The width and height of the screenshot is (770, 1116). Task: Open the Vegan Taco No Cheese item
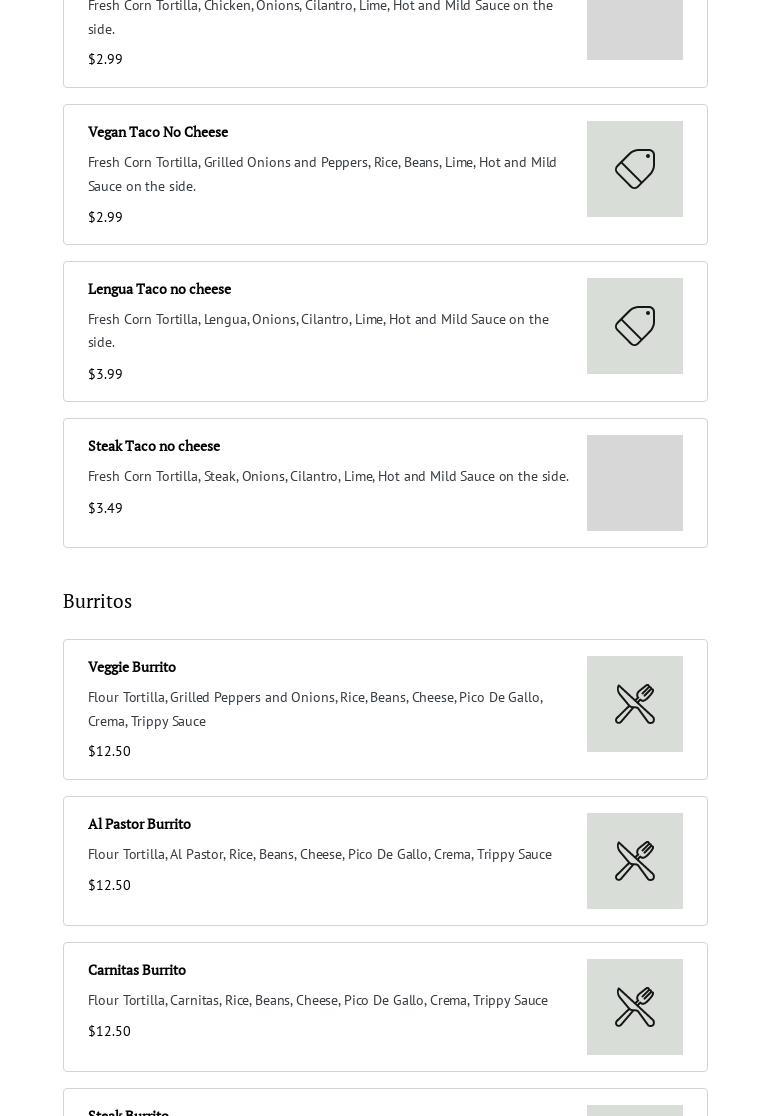(x=158, y=132)
